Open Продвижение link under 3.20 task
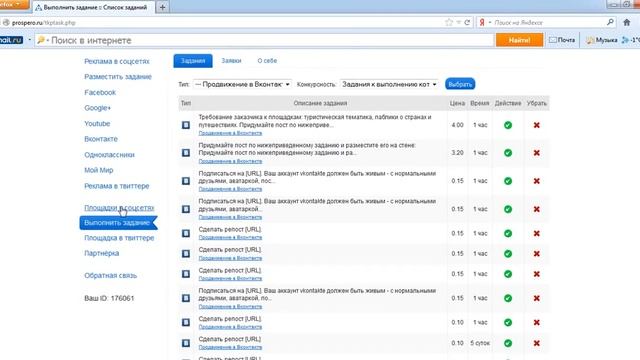The width and height of the screenshot is (640, 360). click(x=230, y=161)
